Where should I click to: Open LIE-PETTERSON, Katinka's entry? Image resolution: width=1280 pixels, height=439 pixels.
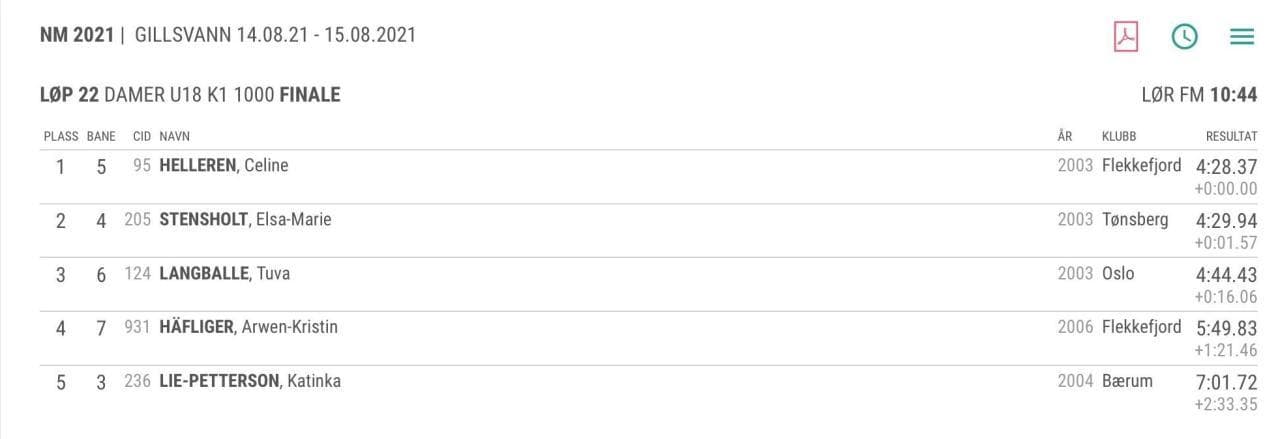pyautogui.click(x=249, y=381)
